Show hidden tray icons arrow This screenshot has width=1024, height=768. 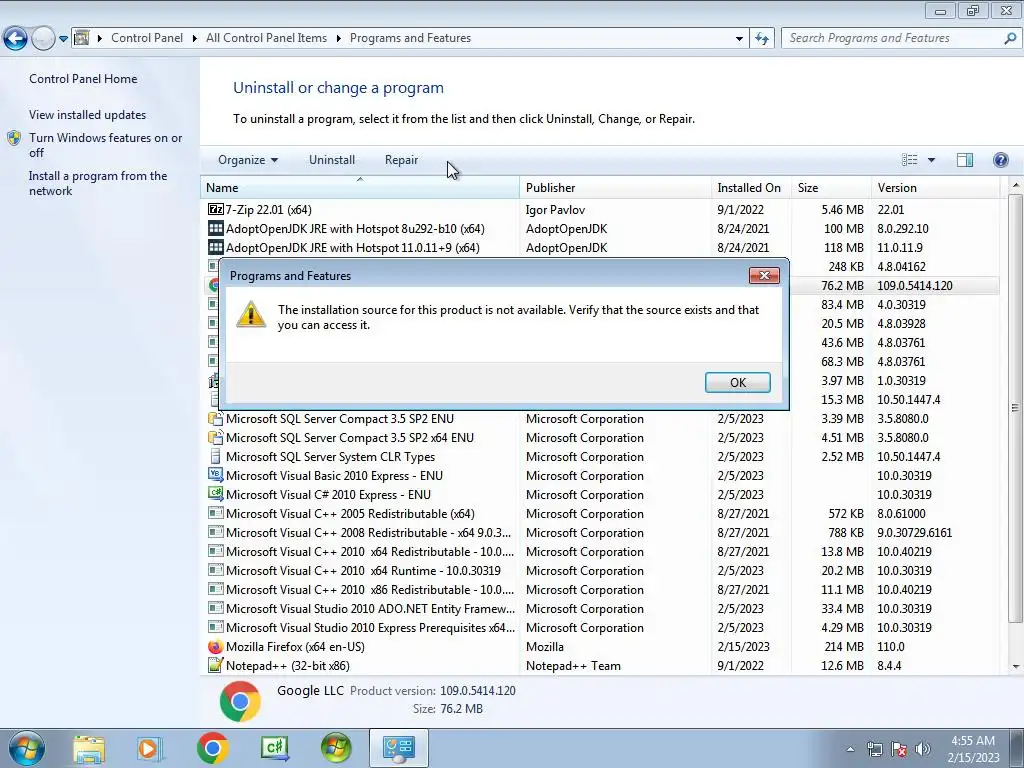click(x=850, y=749)
